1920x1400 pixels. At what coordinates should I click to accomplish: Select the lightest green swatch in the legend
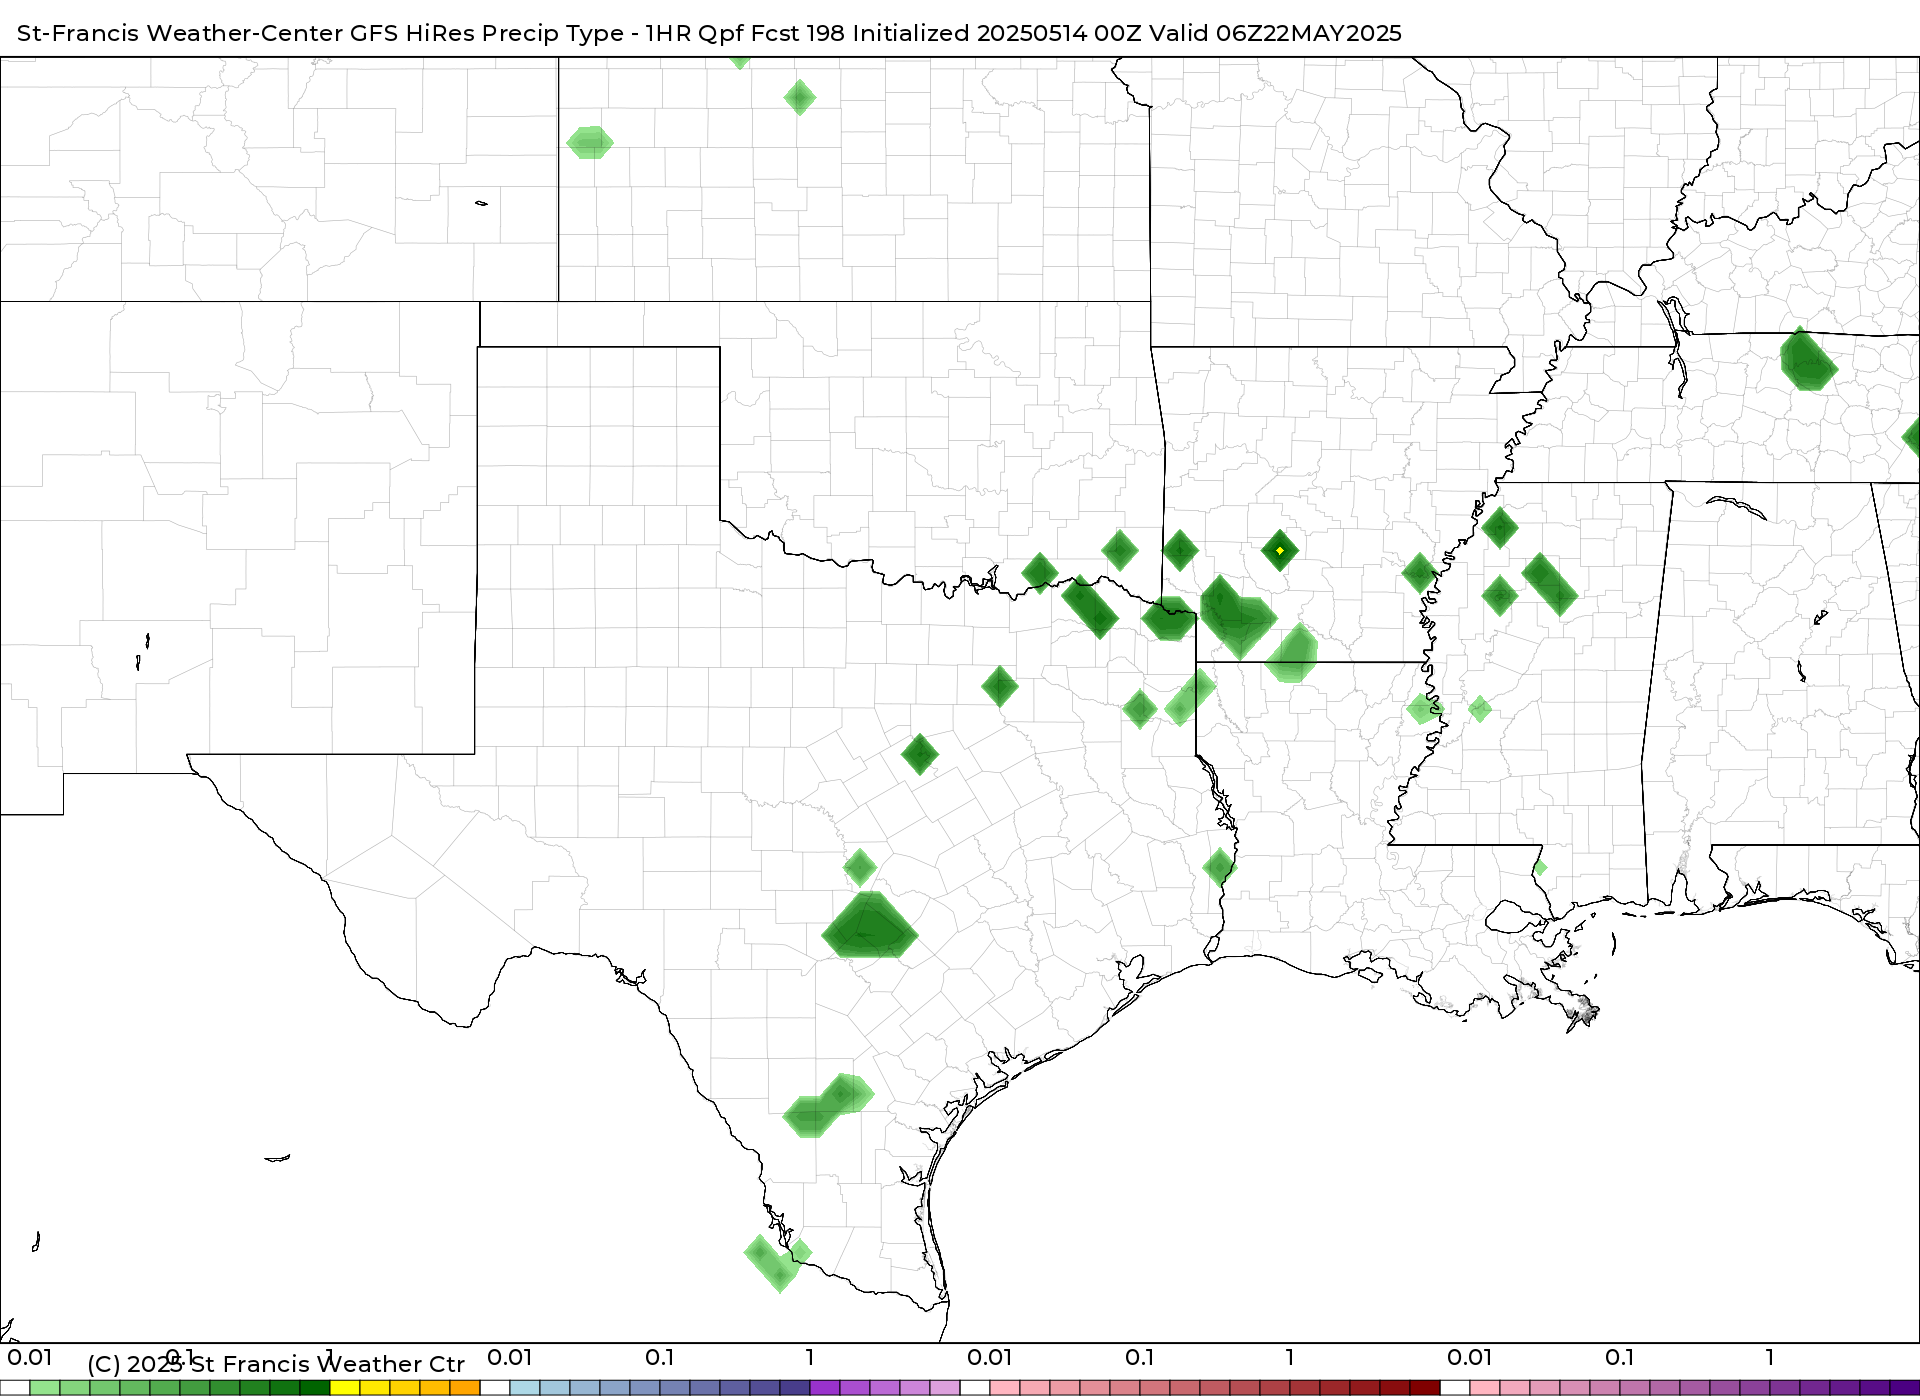[45, 1388]
